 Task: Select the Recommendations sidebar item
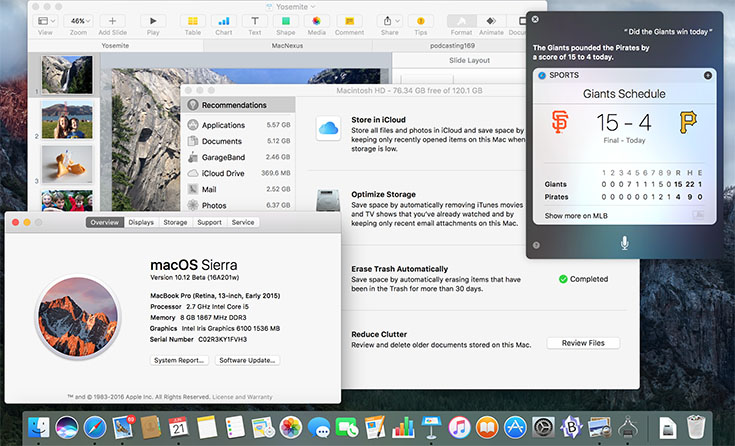click(238, 105)
